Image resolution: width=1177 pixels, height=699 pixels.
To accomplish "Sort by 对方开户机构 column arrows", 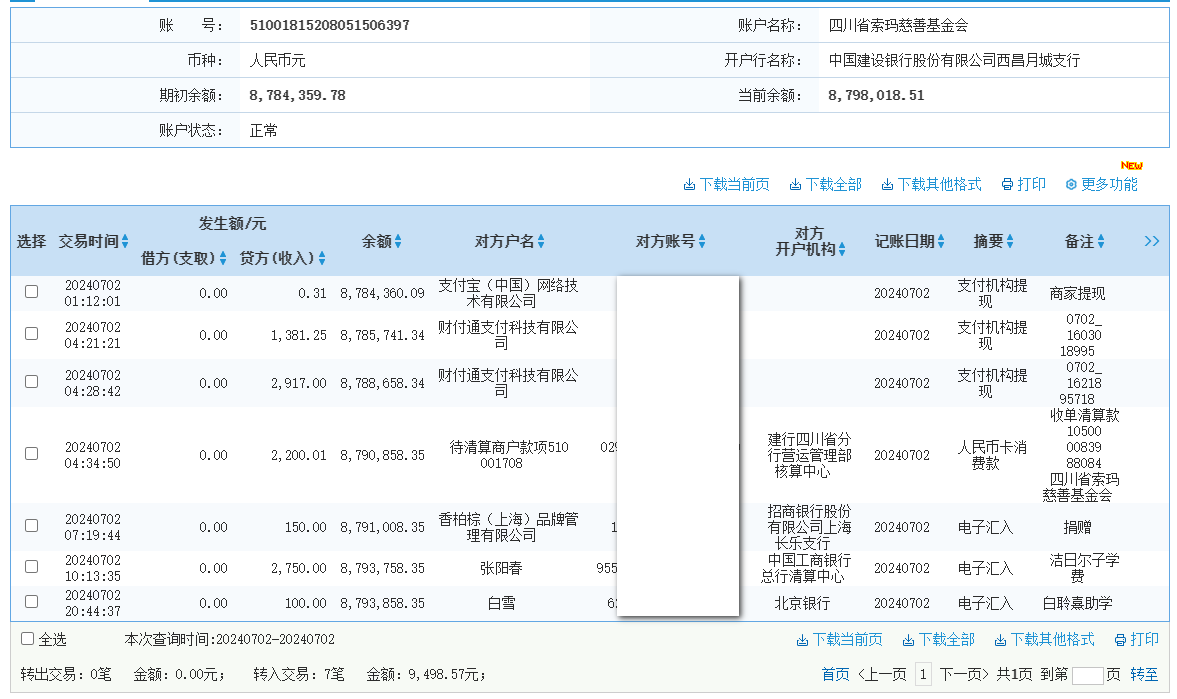I will [842, 249].
